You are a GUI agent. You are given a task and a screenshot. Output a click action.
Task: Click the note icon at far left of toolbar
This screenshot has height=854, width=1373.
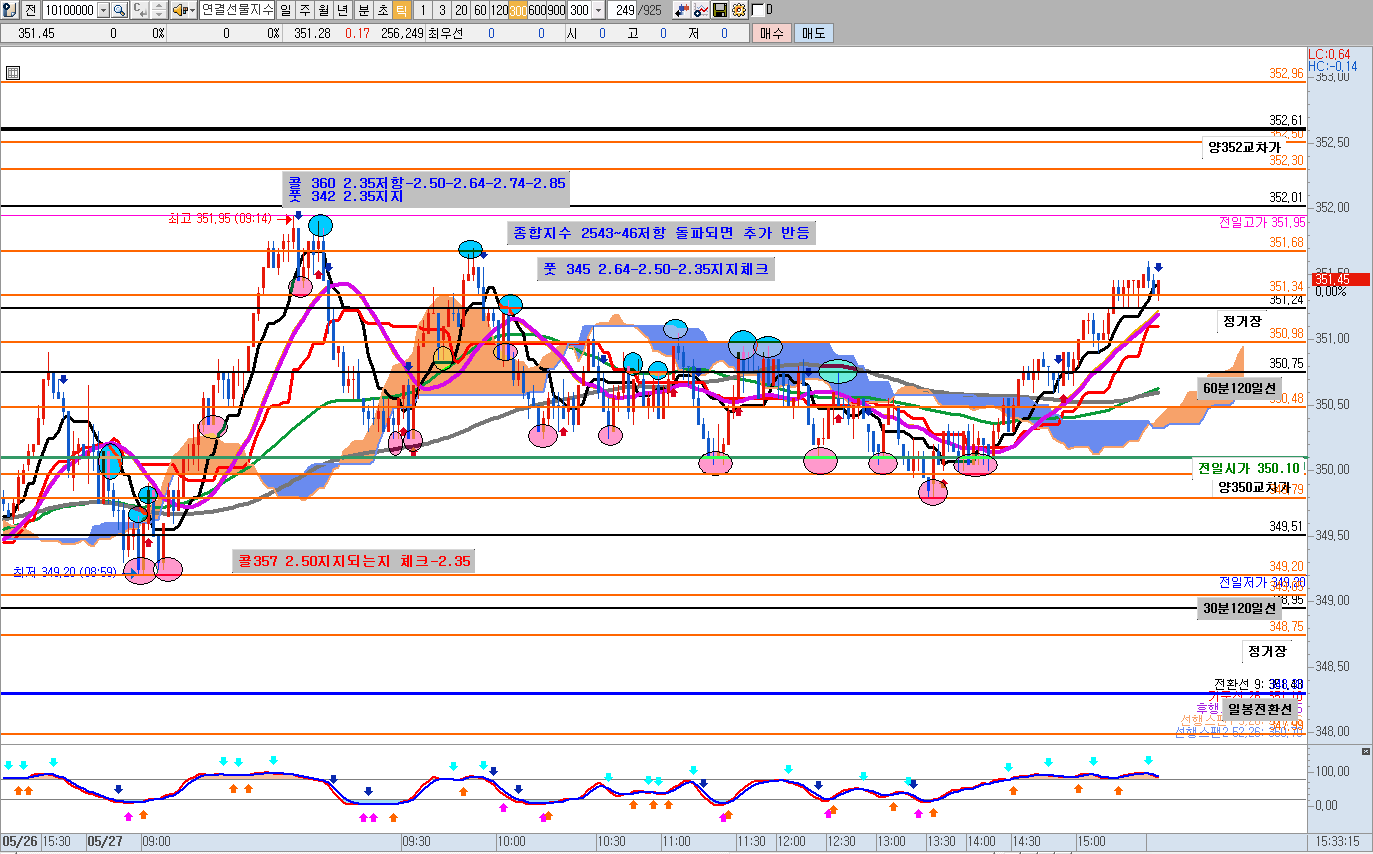coord(9,10)
